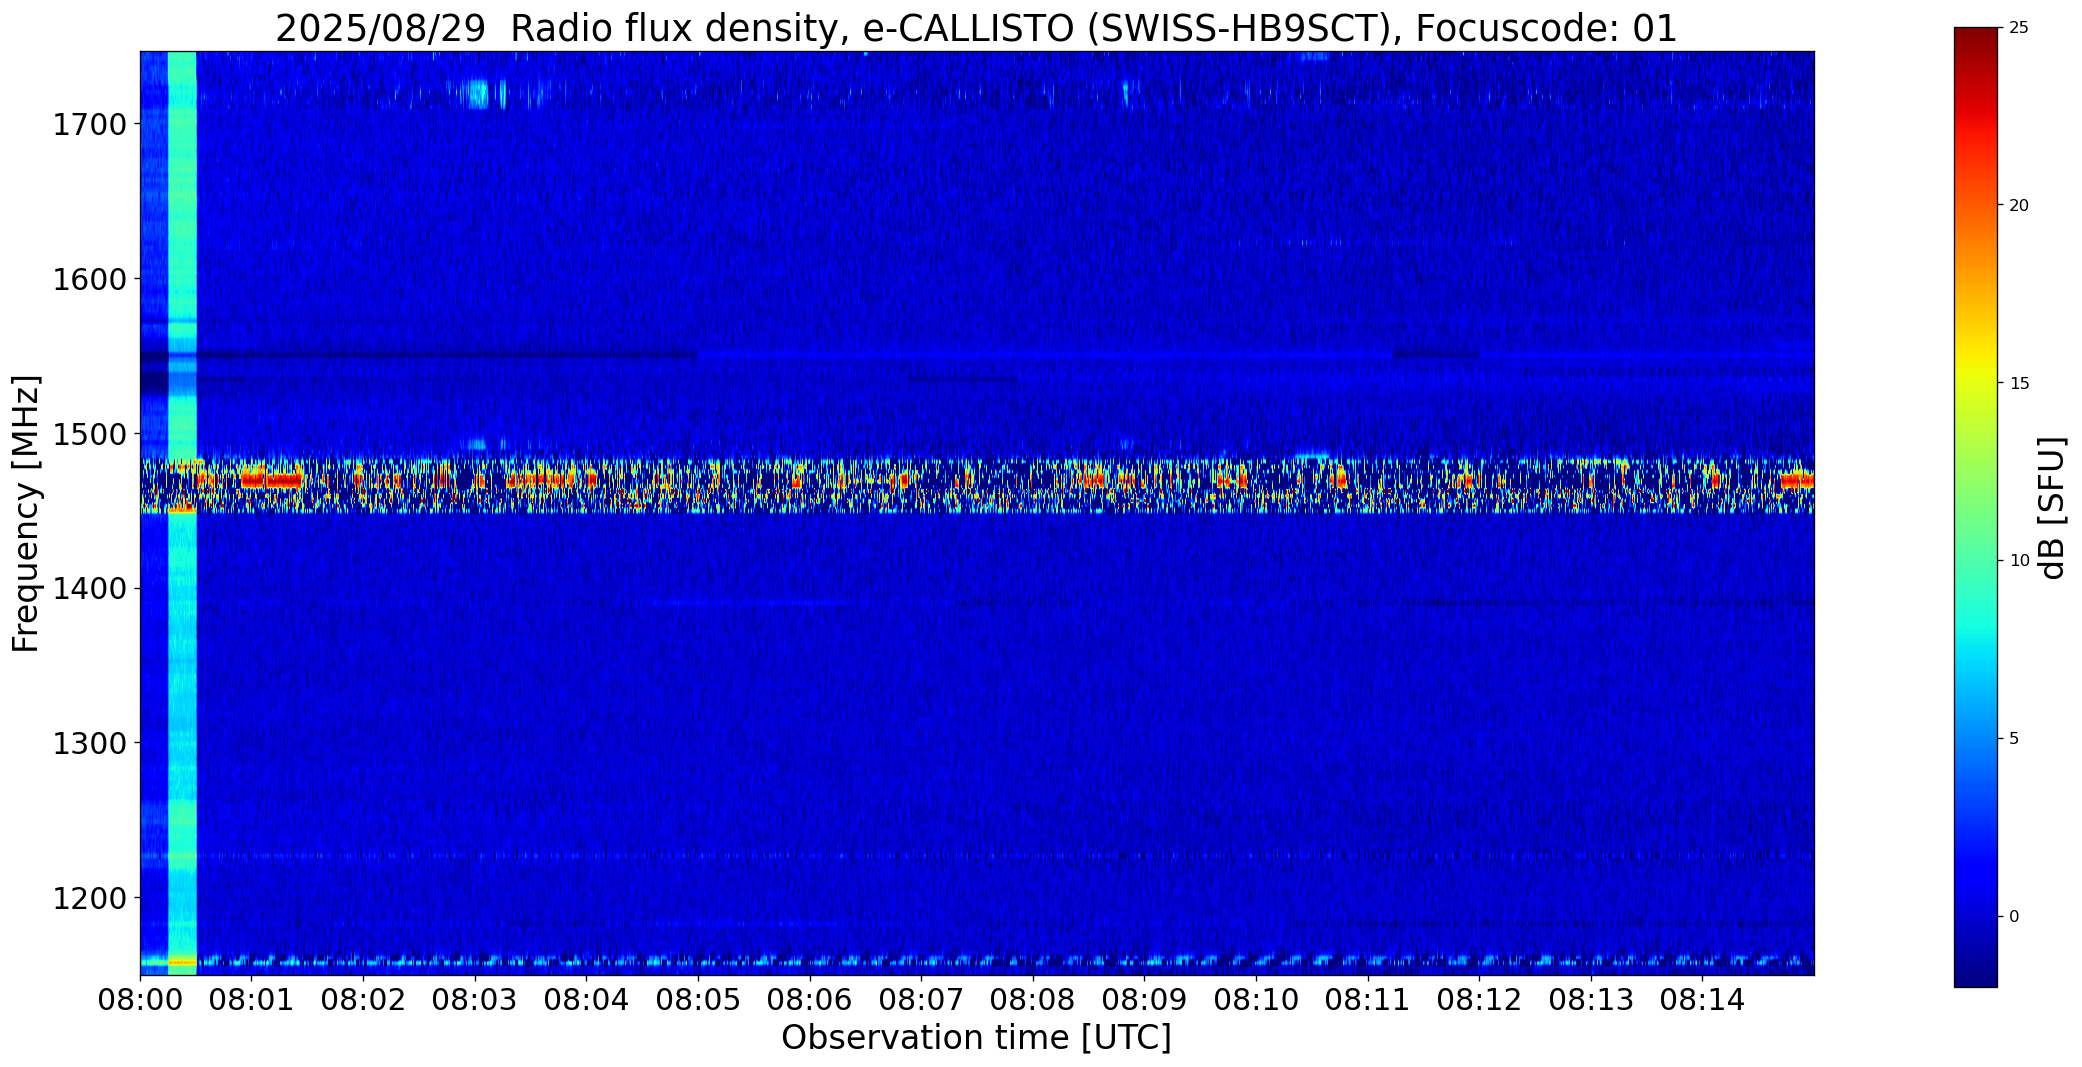The height and width of the screenshot is (1067, 2082).
Task: Click the colorbar tick label 0
Action: (2014, 917)
